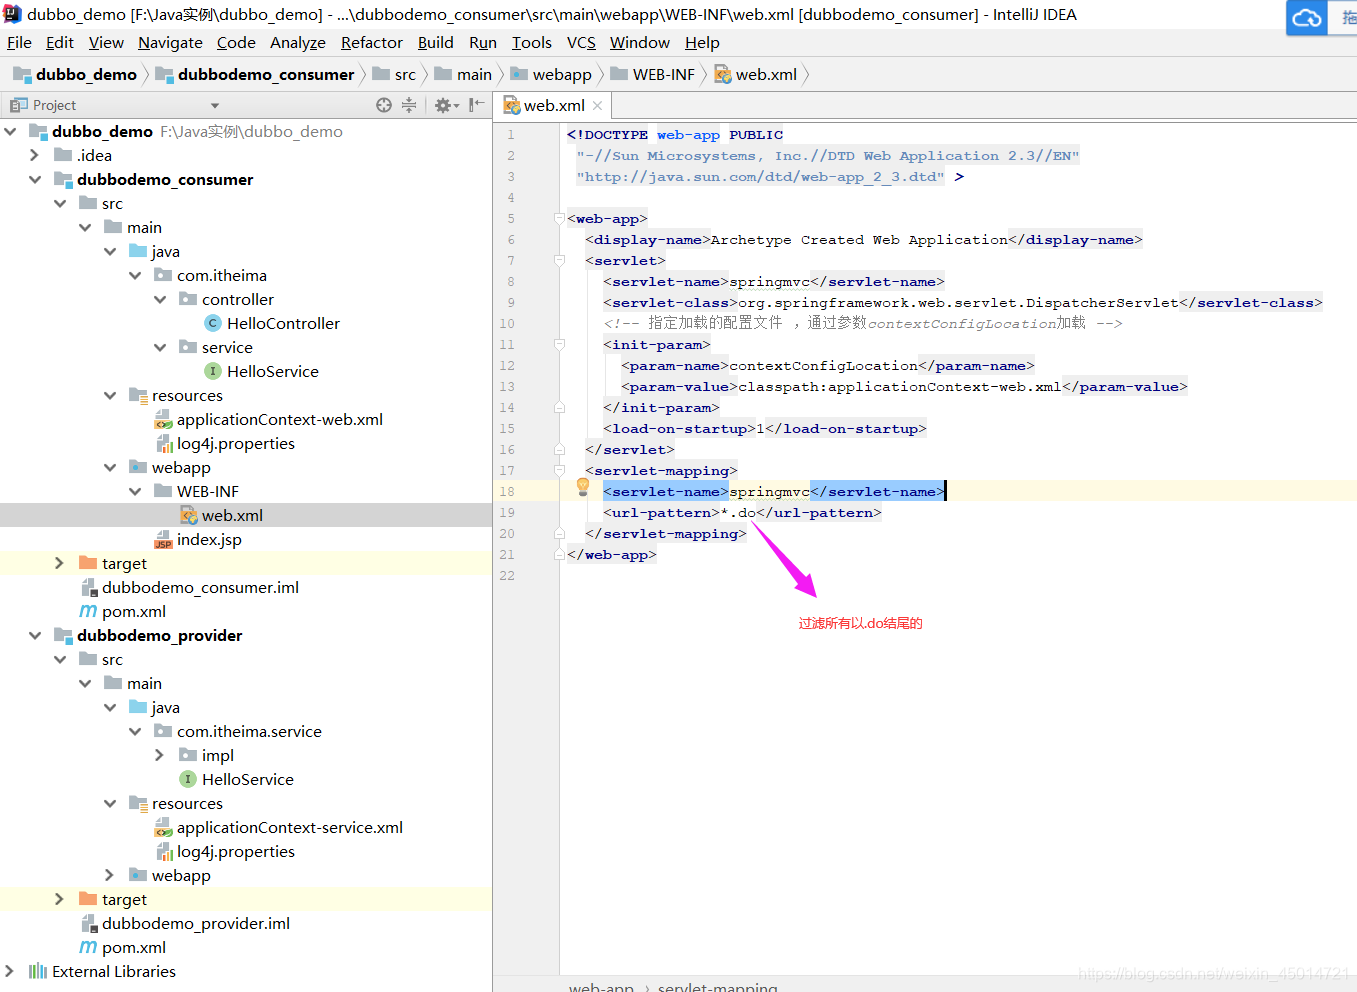Expand the consumer target folder
Image resolution: width=1357 pixels, height=992 pixels.
(60, 563)
